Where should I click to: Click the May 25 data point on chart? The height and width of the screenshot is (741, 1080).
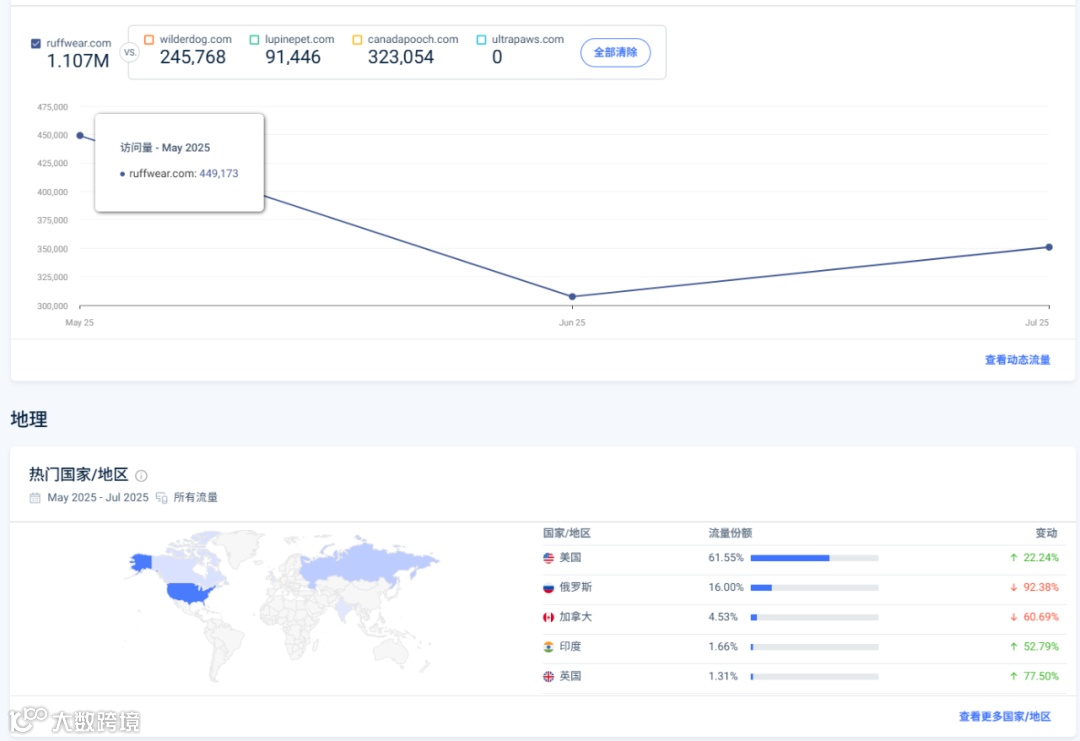point(80,136)
